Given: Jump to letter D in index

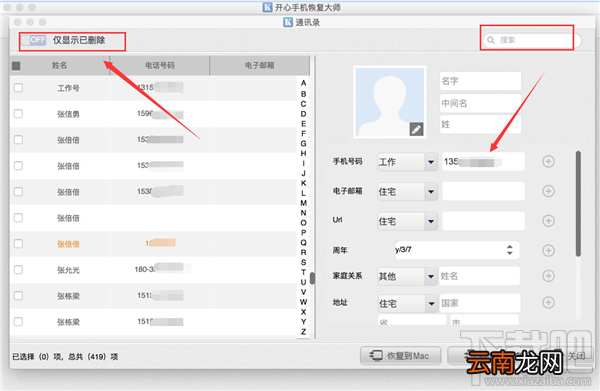Looking at the screenshot, I should click(303, 114).
